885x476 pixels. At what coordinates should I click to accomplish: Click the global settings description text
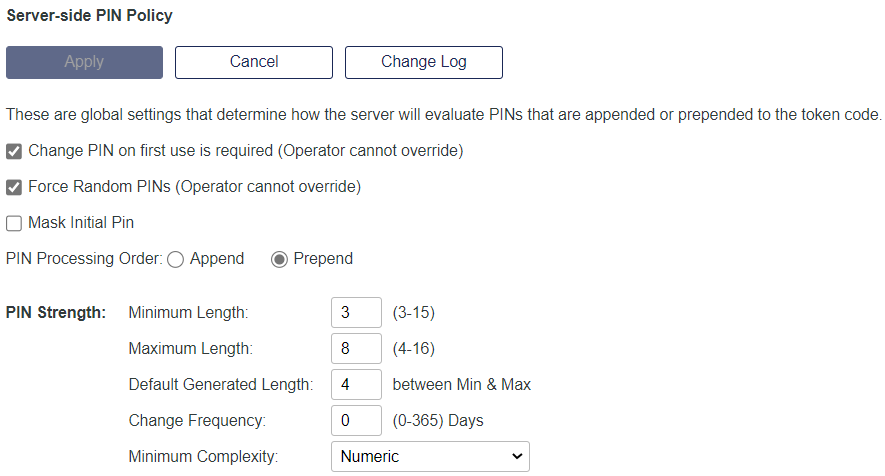tap(443, 114)
